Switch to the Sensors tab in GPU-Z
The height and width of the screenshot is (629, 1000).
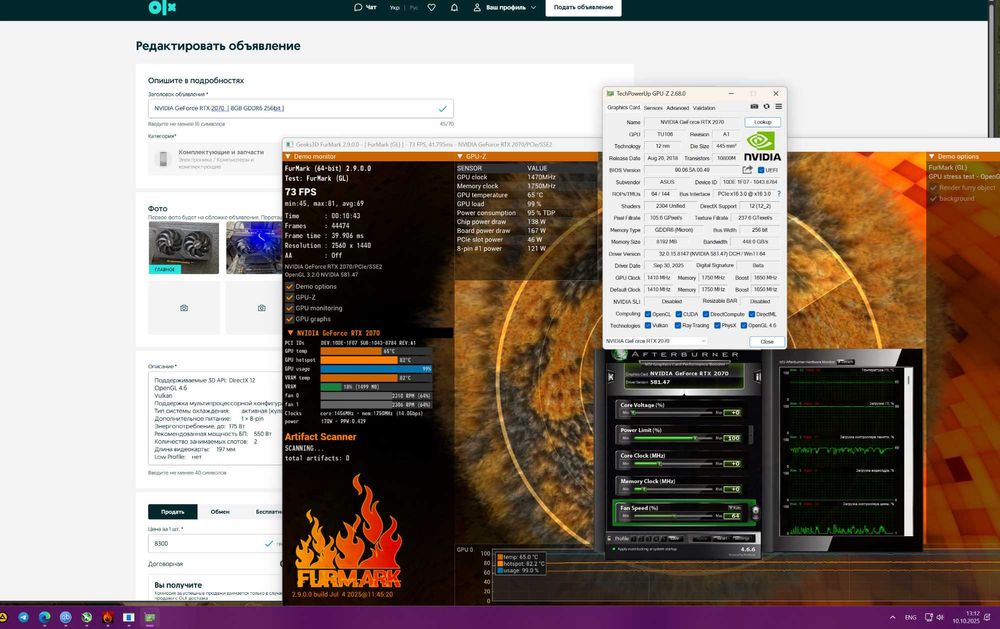tap(653, 107)
